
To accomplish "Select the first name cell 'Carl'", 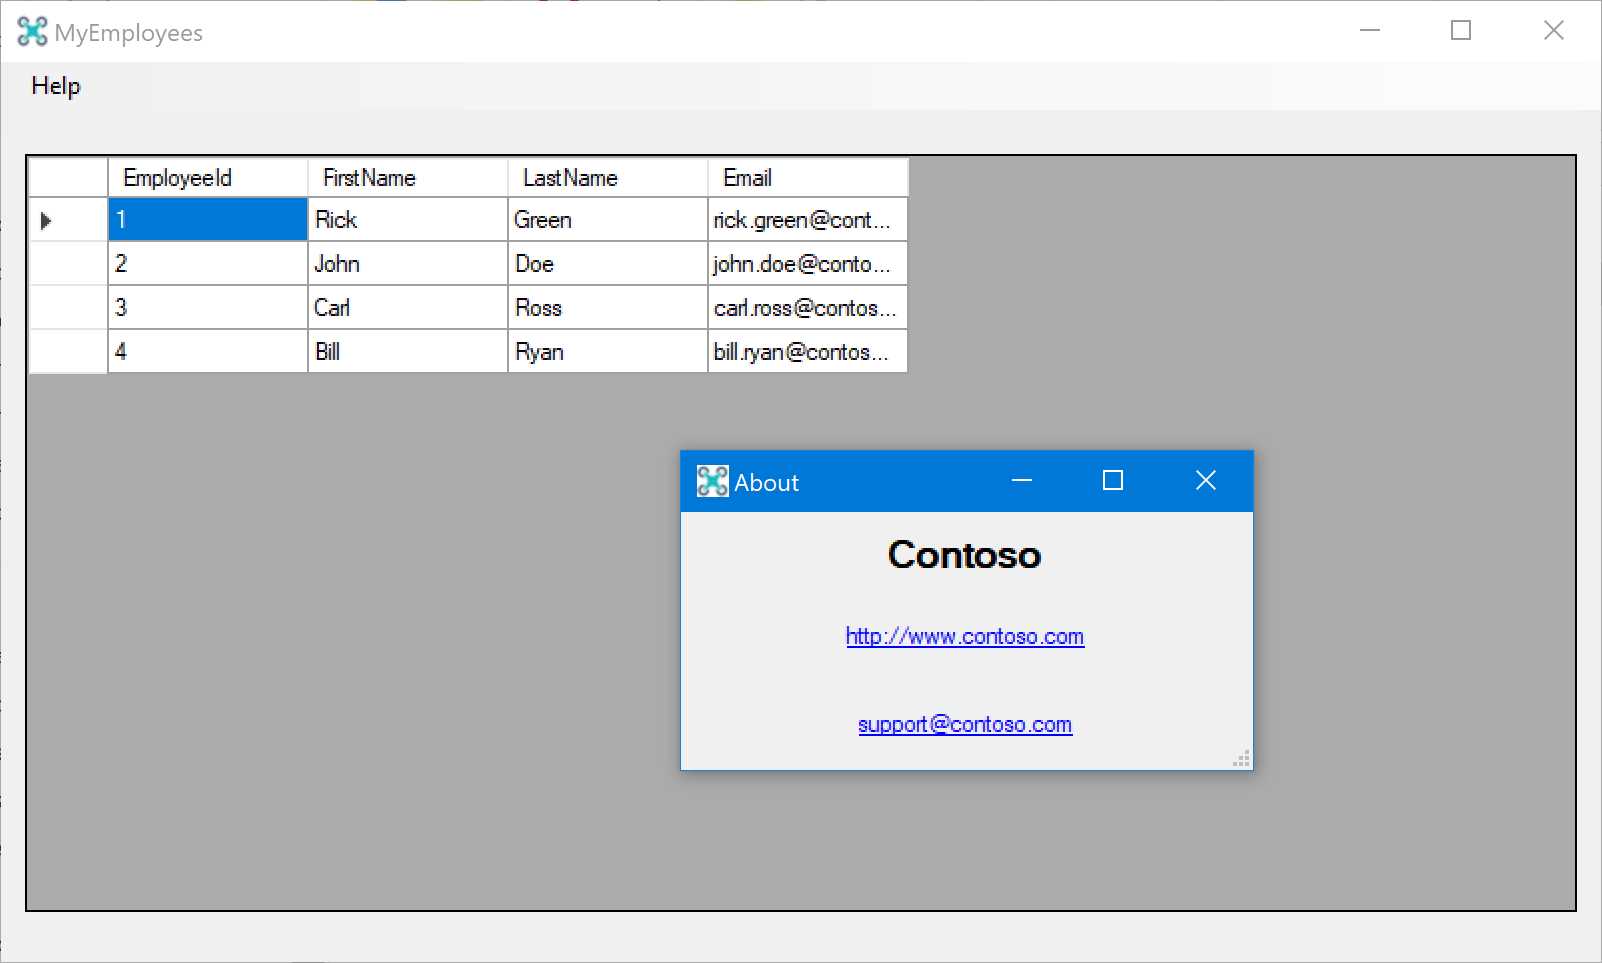I will click(408, 308).
